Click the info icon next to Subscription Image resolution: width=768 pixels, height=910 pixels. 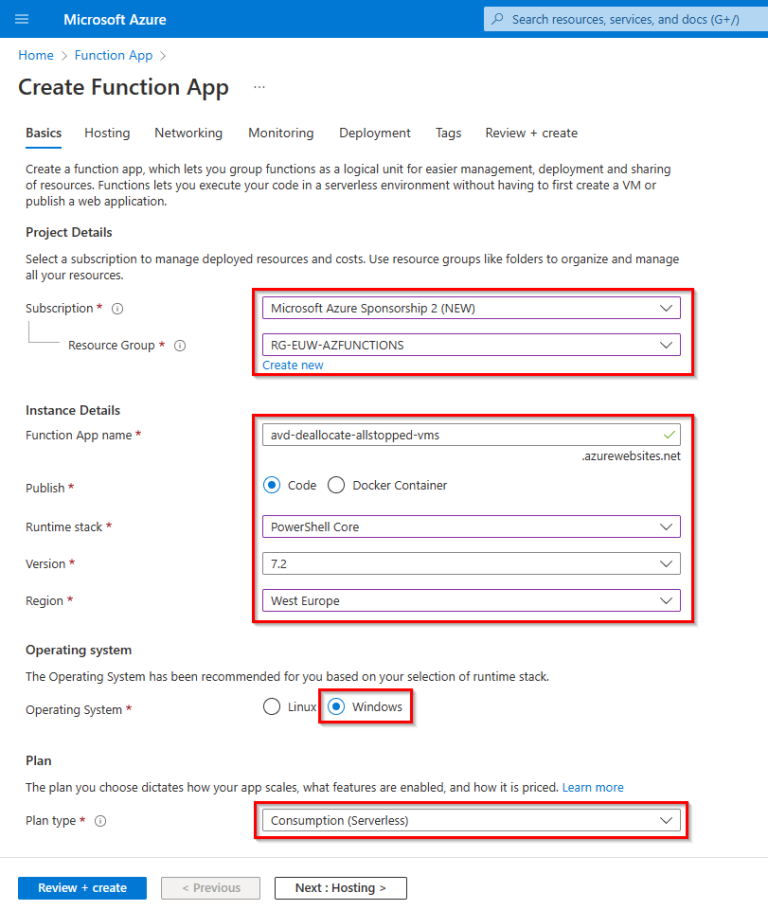pyautogui.click(x=117, y=308)
